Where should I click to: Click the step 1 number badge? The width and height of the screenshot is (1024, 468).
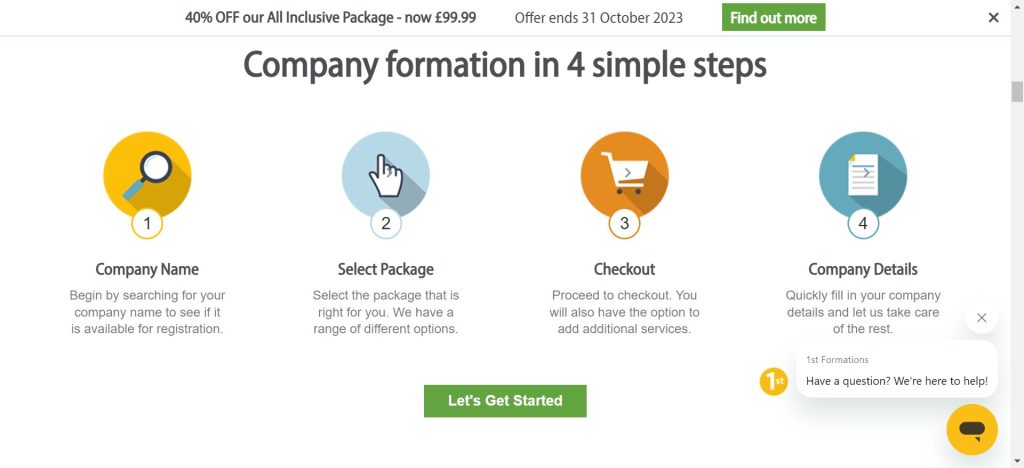click(147, 224)
